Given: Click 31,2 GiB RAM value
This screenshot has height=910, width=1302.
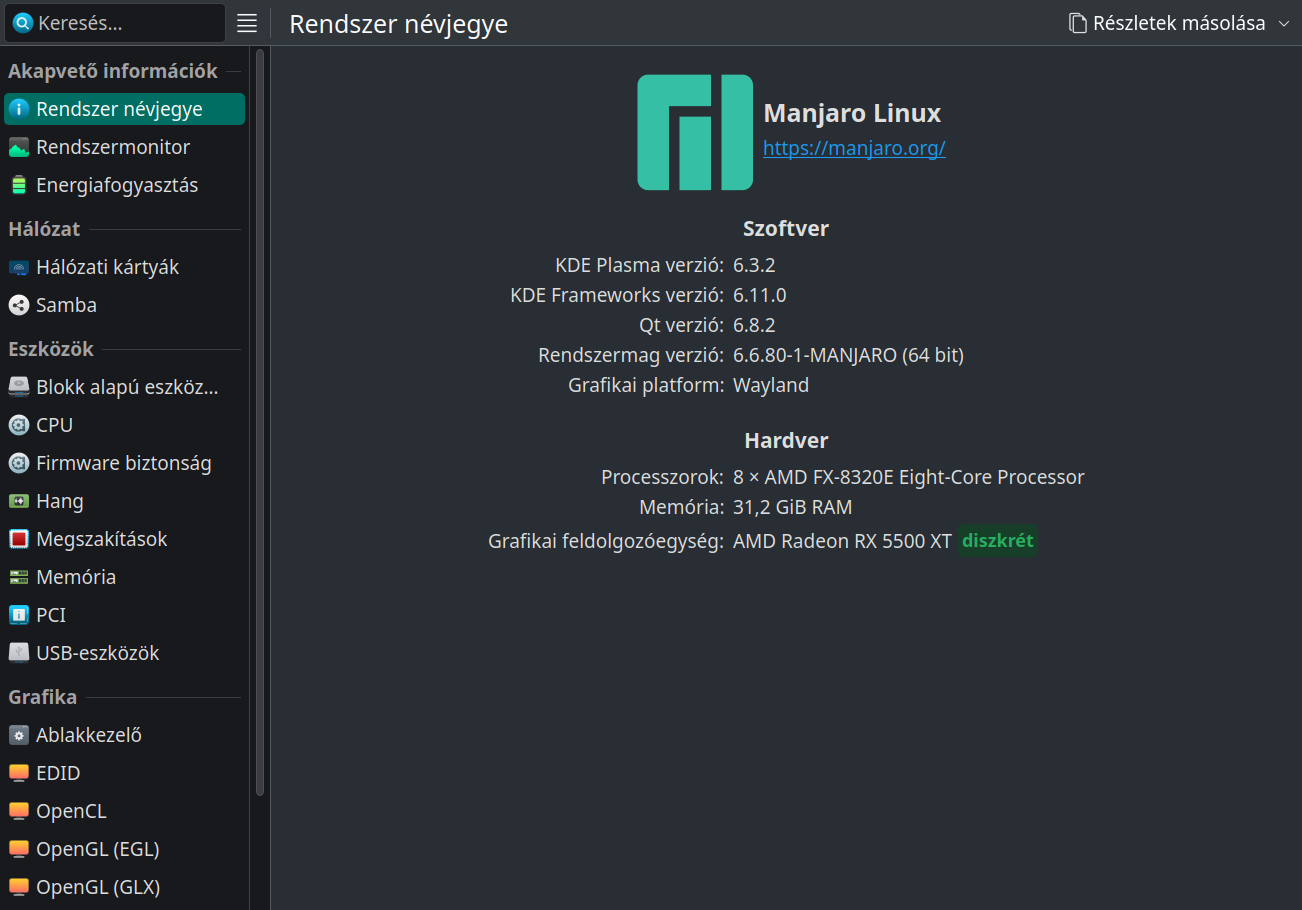Looking at the screenshot, I should tap(793, 507).
